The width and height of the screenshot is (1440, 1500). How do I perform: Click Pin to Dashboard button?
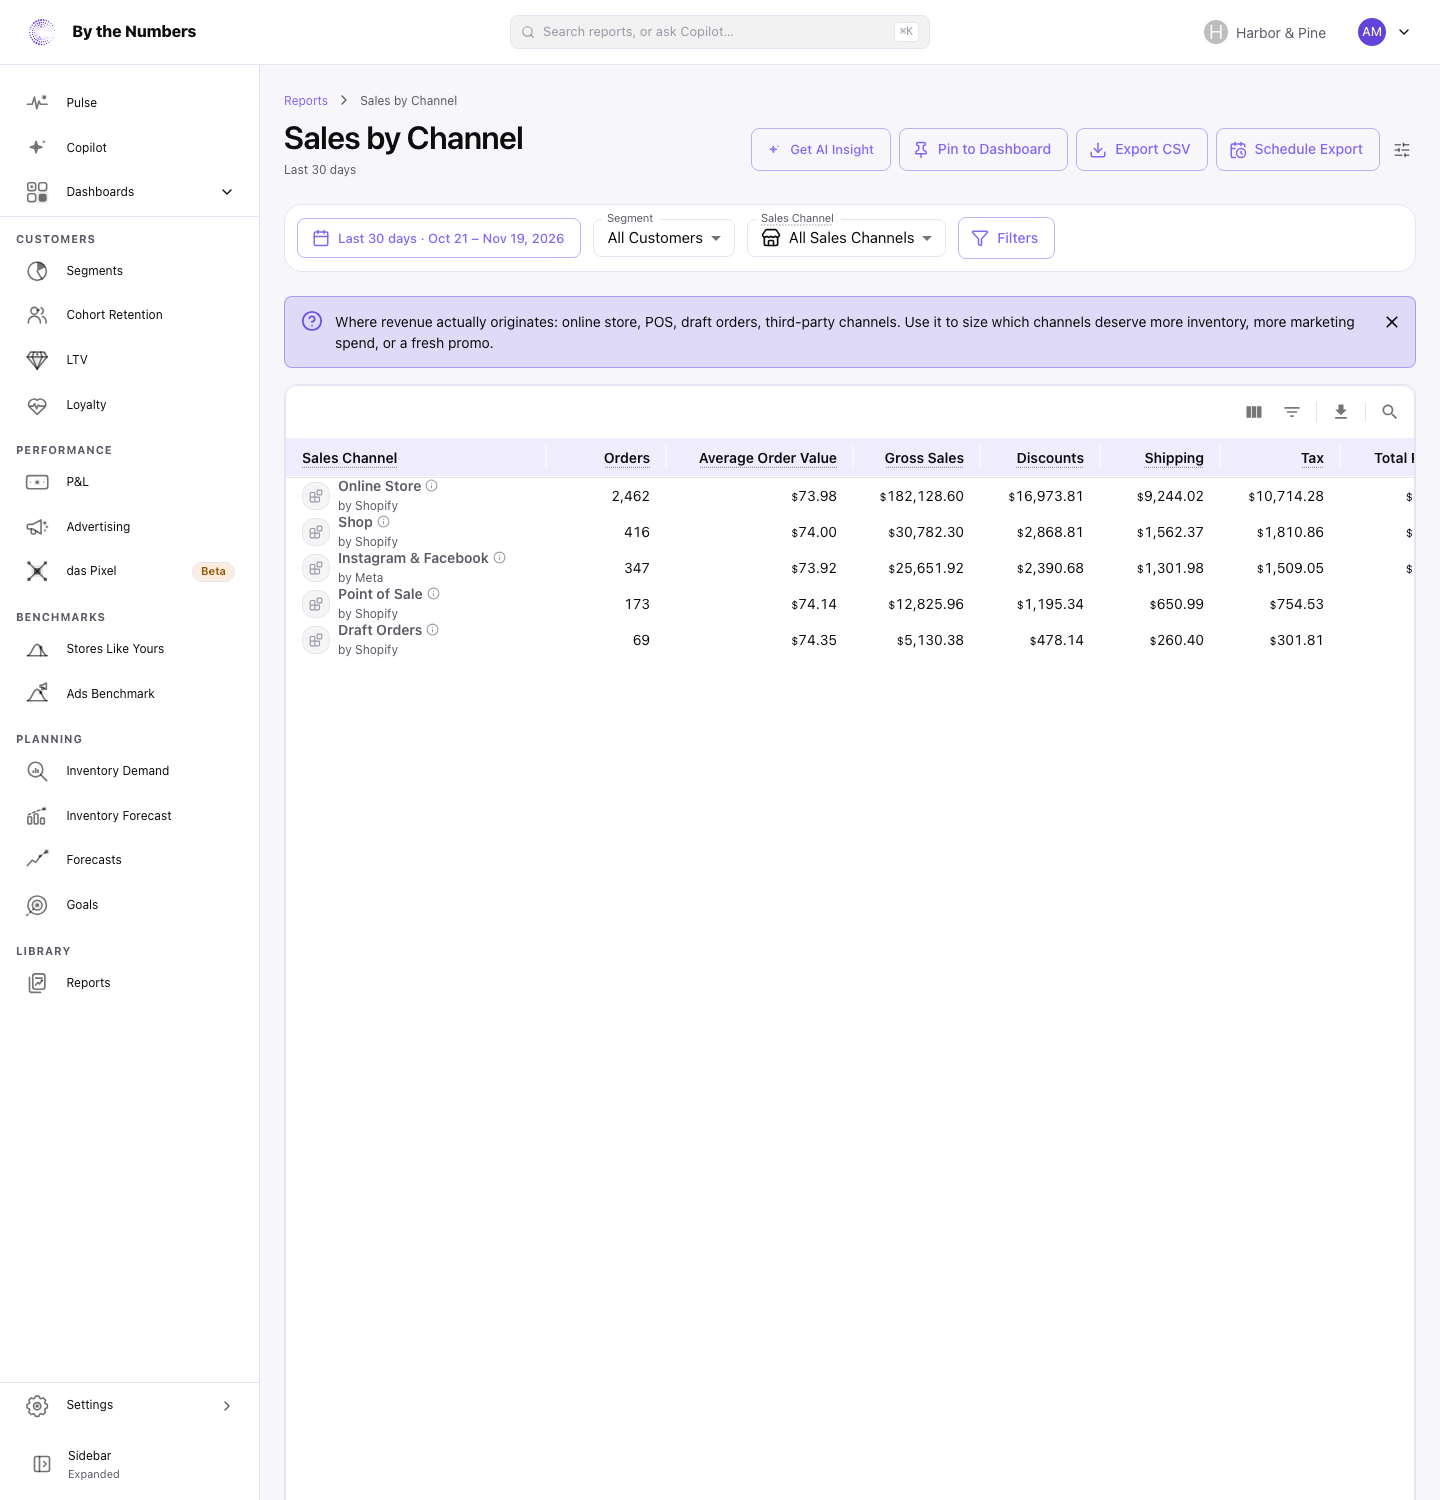point(983,150)
